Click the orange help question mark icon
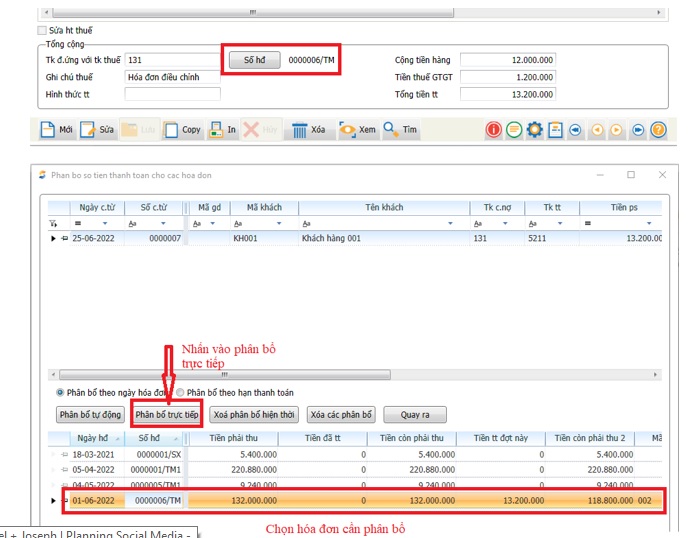This screenshot has width=698, height=538. coord(658,130)
